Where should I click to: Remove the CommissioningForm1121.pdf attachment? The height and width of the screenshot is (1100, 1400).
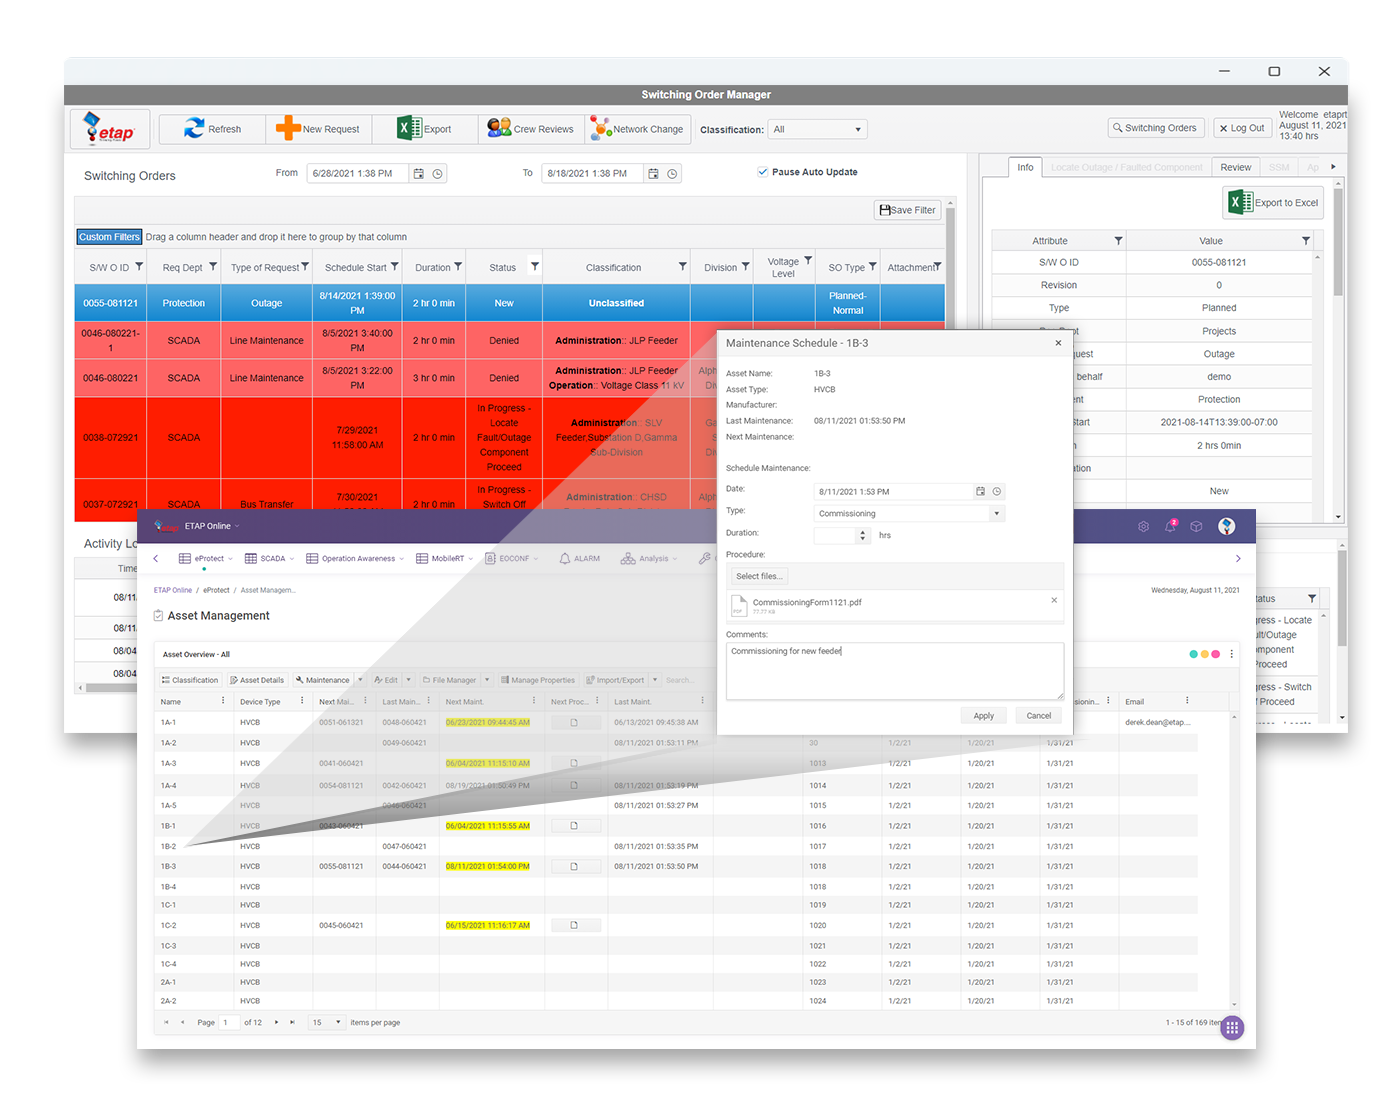click(1054, 600)
